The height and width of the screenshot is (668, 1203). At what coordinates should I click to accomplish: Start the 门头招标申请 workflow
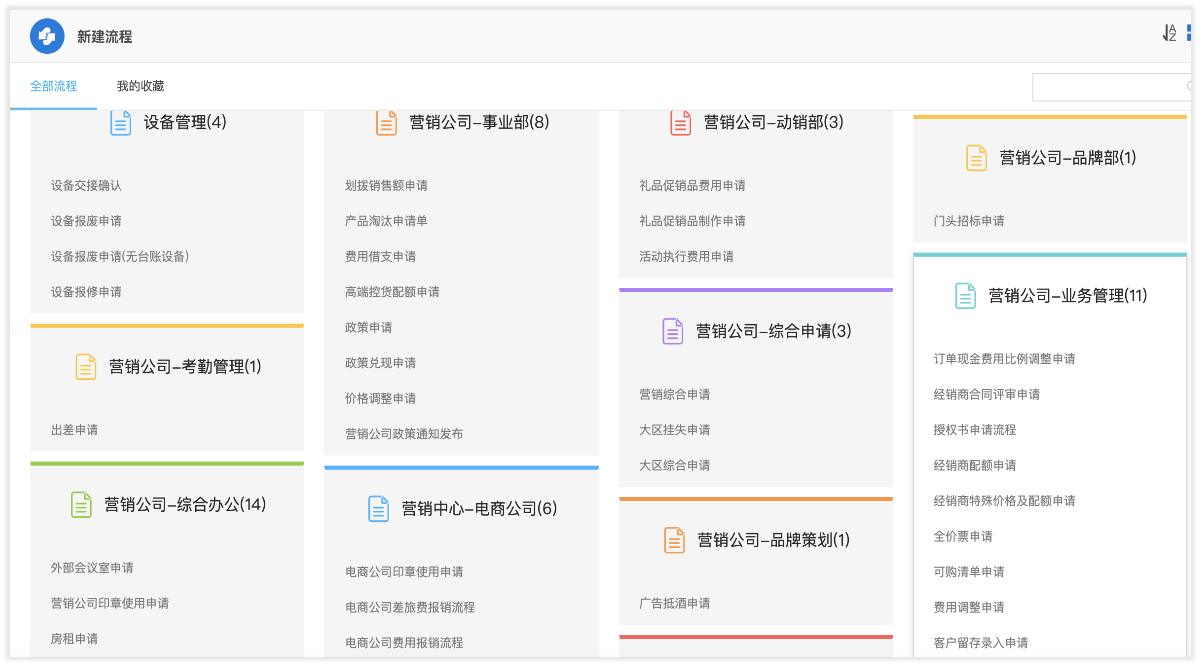click(969, 221)
